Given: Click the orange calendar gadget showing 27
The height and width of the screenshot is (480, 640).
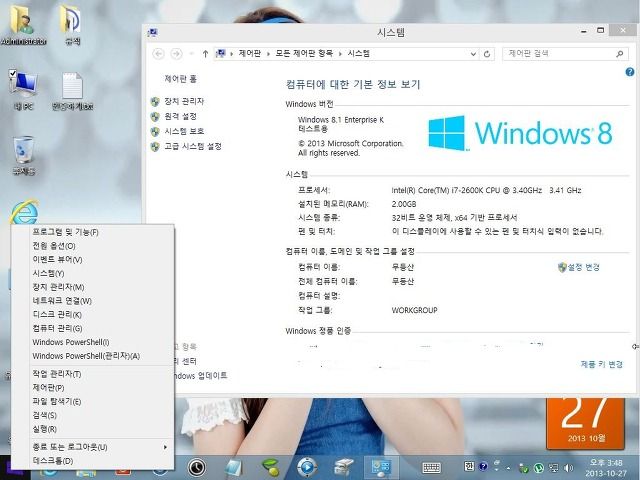Looking at the screenshot, I should click(585, 424).
